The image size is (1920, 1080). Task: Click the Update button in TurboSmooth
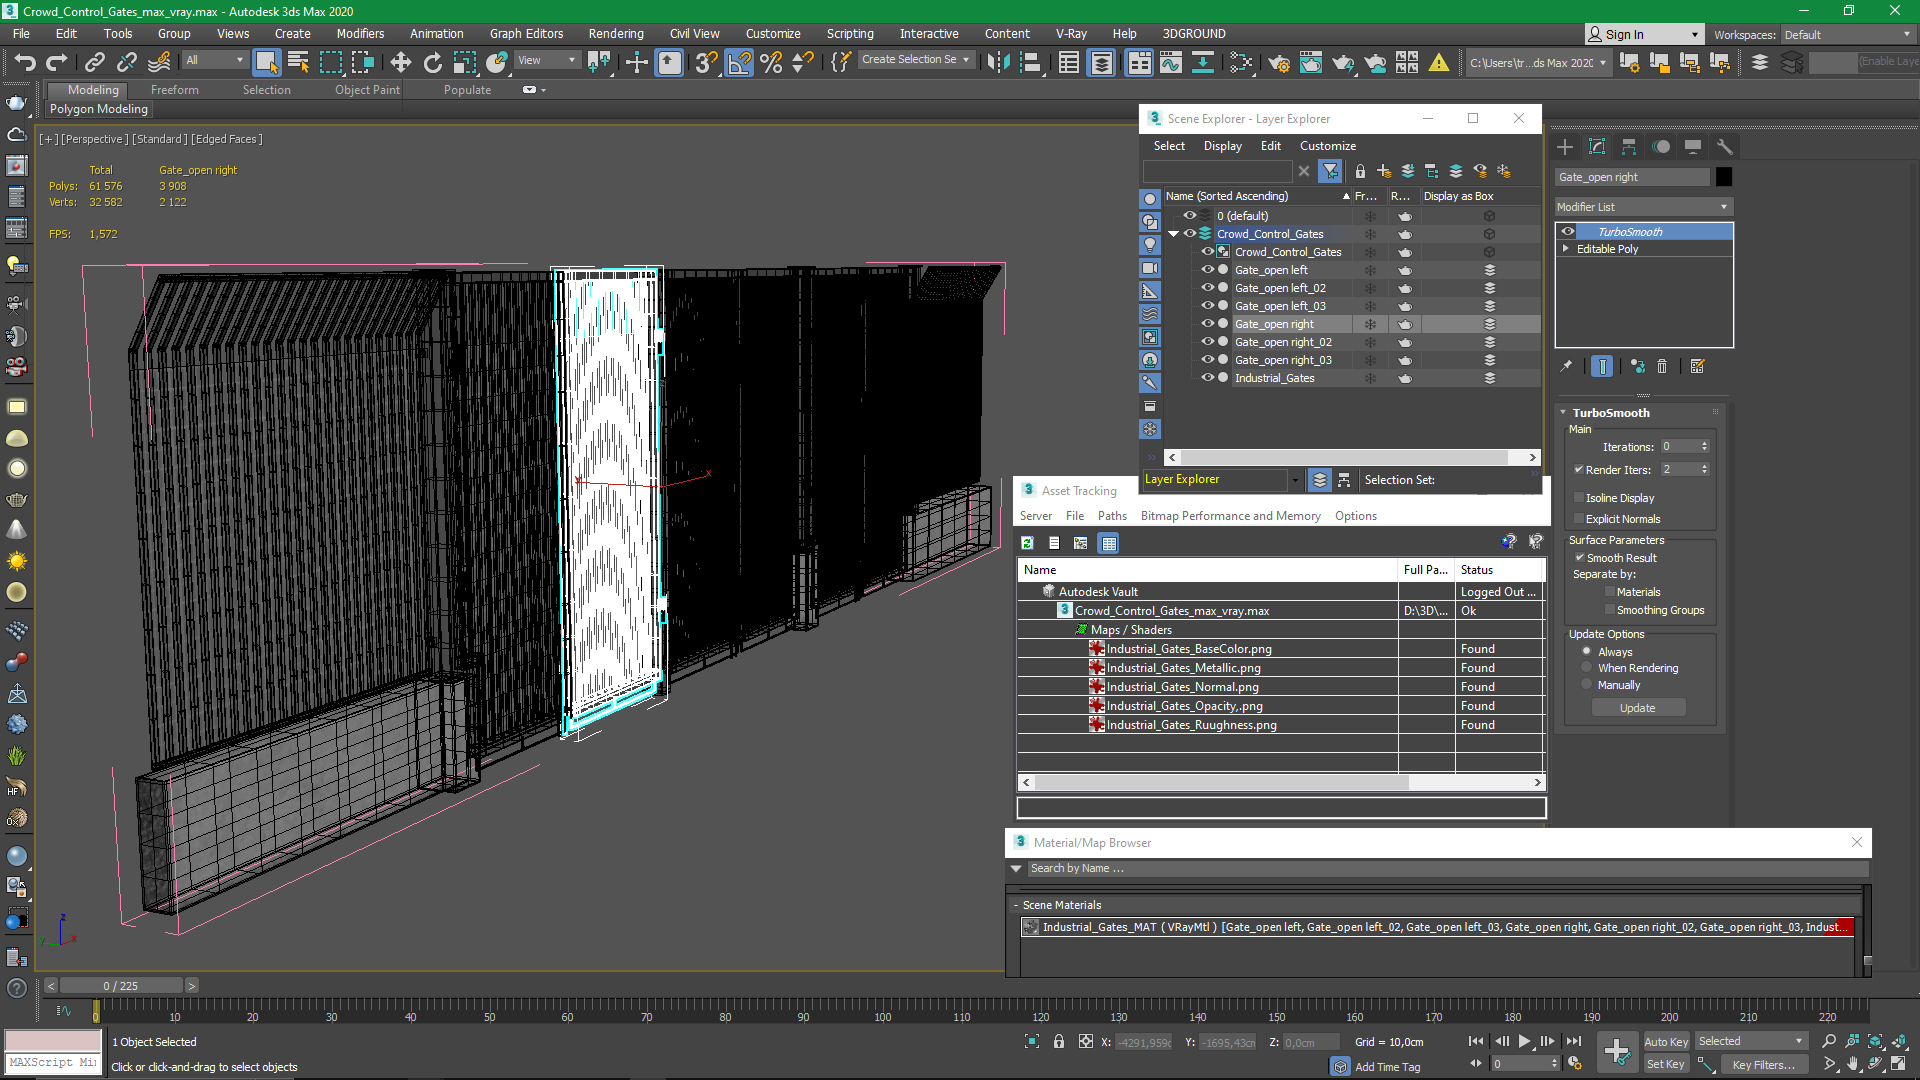1638,707
